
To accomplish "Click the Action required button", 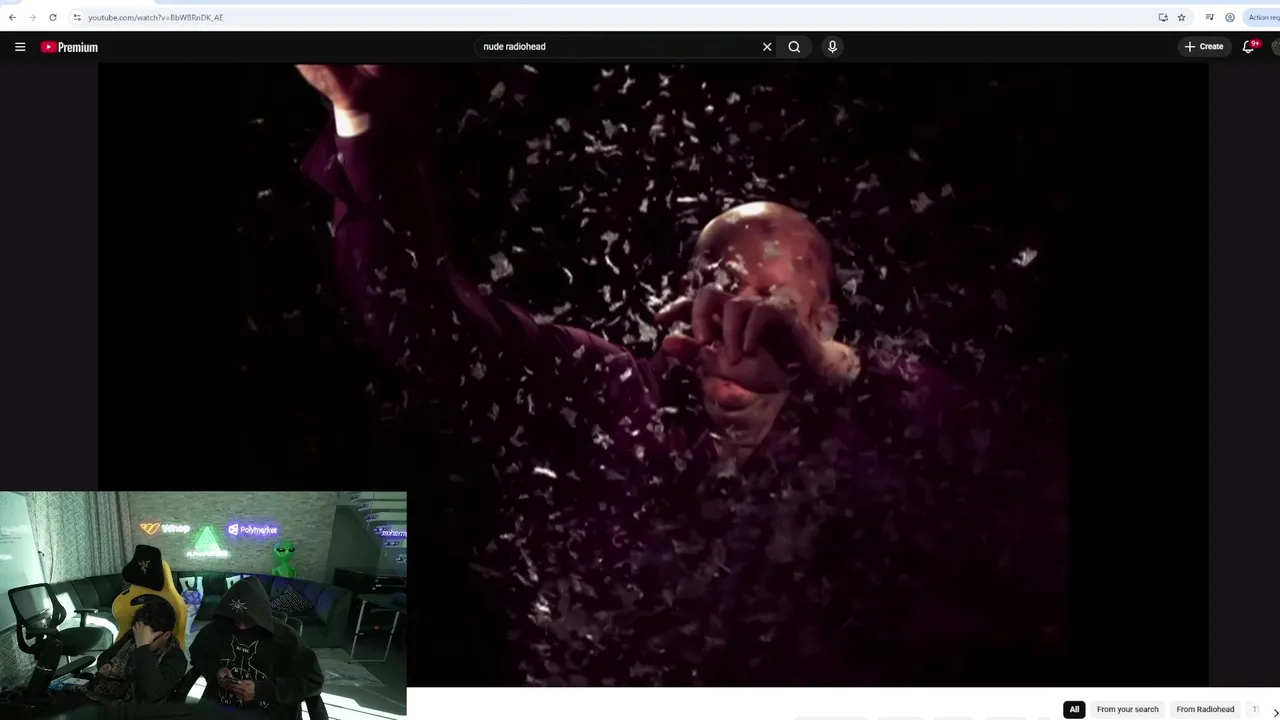I will pyautogui.click(x=1262, y=17).
